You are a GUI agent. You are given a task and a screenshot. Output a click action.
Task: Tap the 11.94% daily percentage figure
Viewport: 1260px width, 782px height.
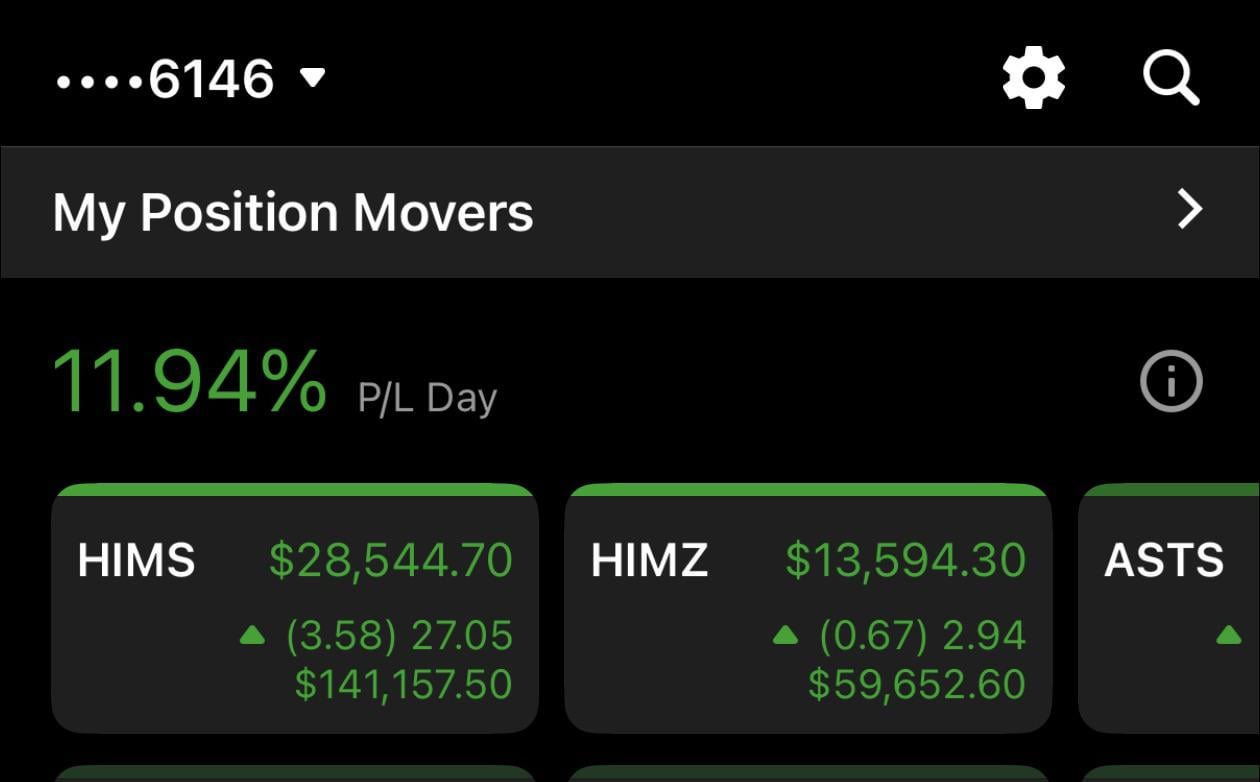pos(189,382)
